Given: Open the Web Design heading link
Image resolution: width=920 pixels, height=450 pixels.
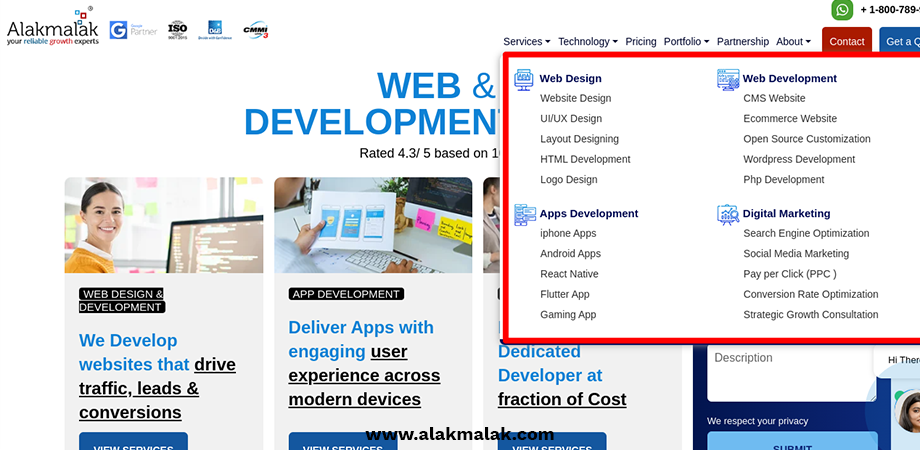Looking at the screenshot, I should 570,79.
